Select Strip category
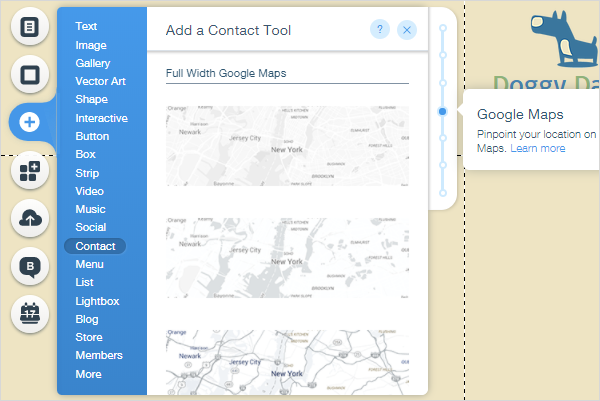The width and height of the screenshot is (600, 401). (x=87, y=173)
